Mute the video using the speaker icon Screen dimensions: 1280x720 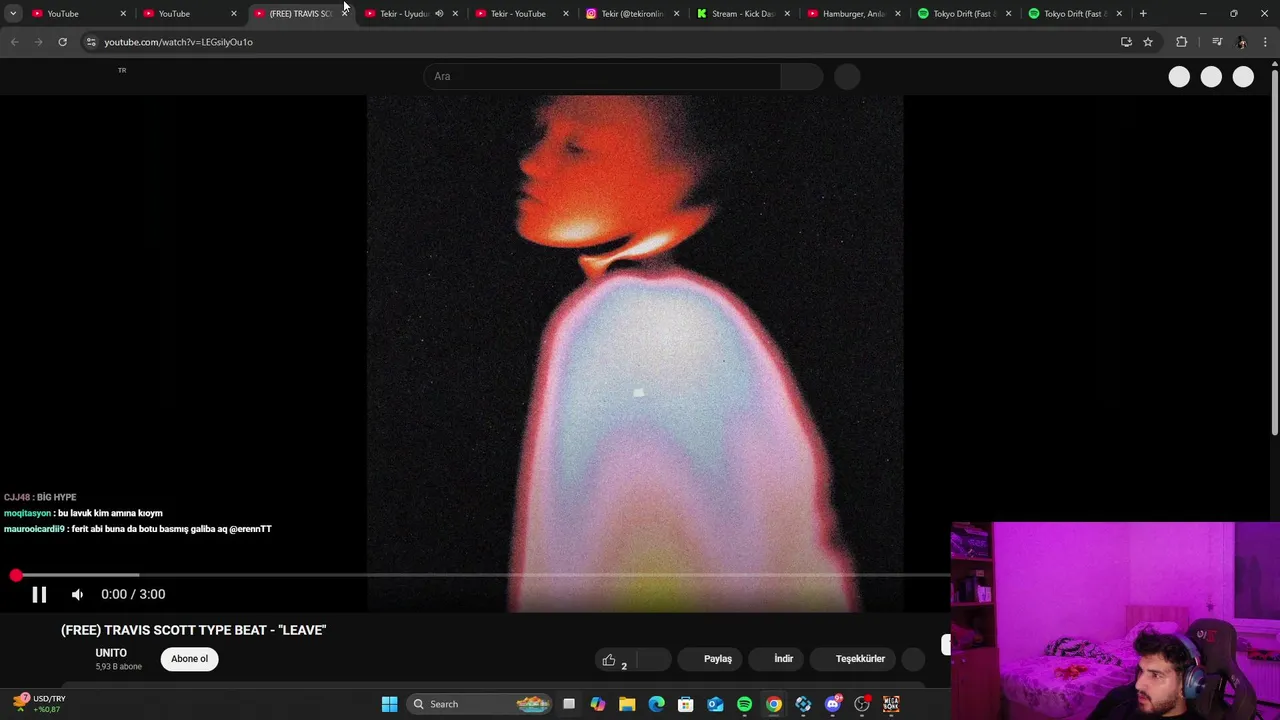(x=77, y=594)
